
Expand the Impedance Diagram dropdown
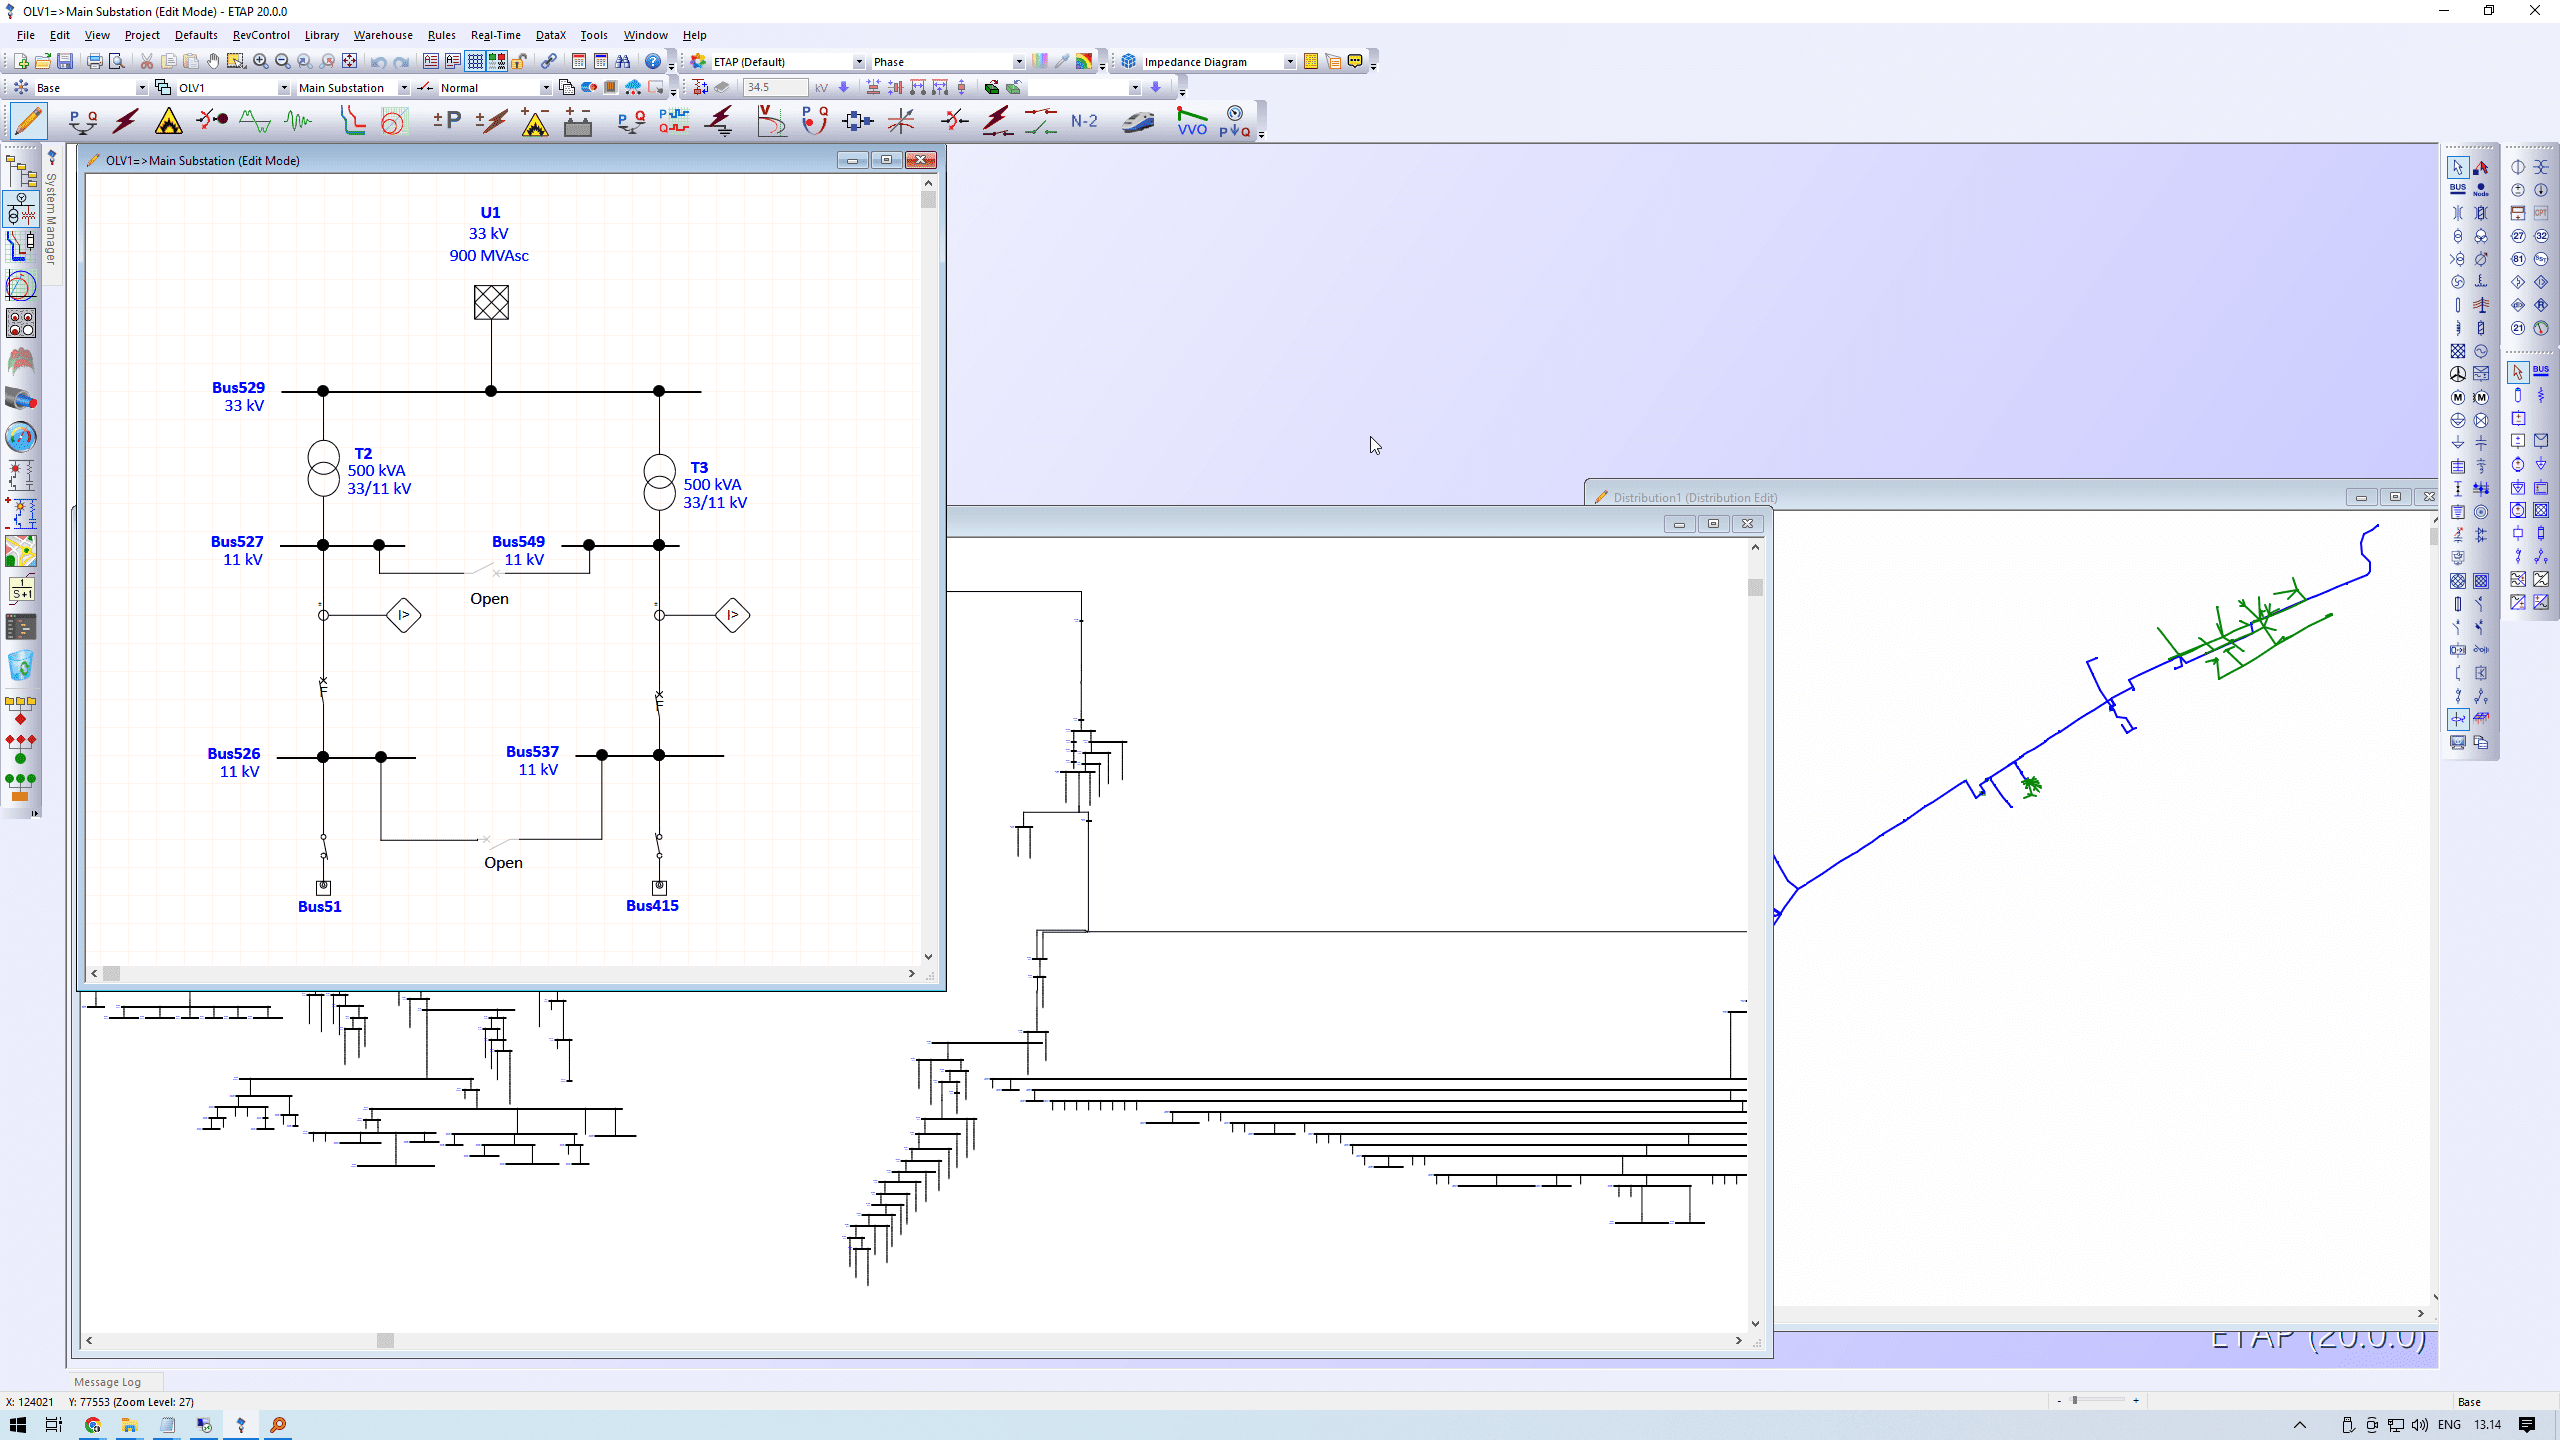[1290, 61]
